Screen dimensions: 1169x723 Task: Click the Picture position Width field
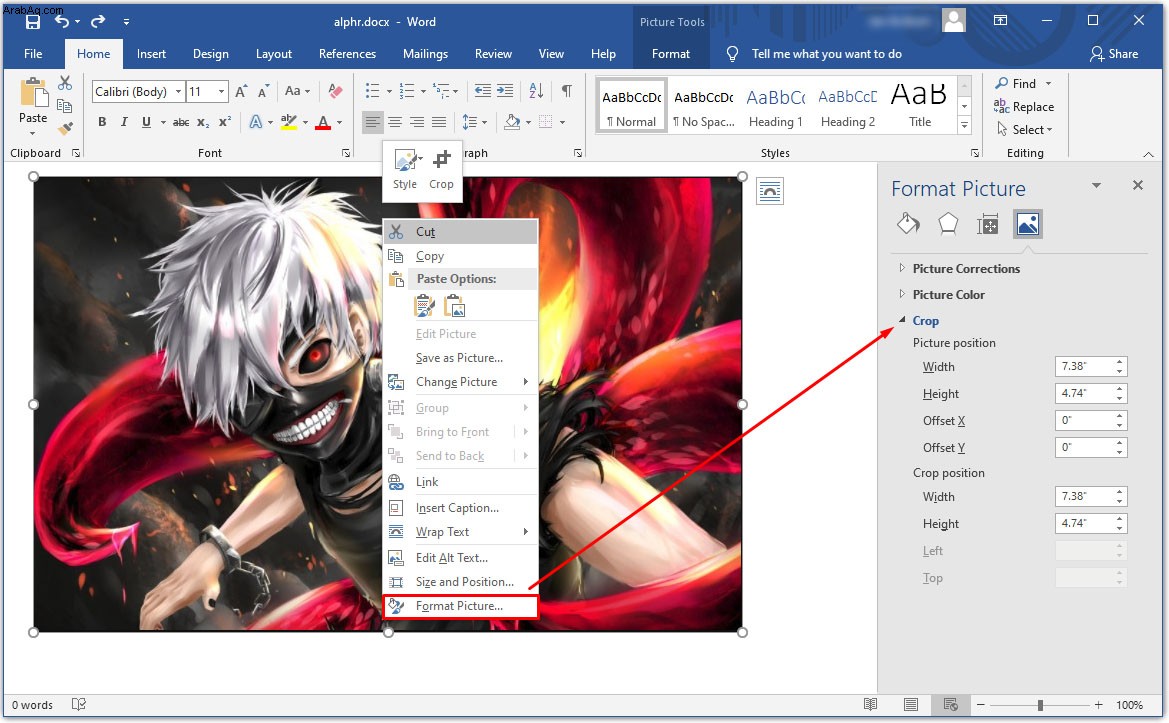(x=1091, y=367)
